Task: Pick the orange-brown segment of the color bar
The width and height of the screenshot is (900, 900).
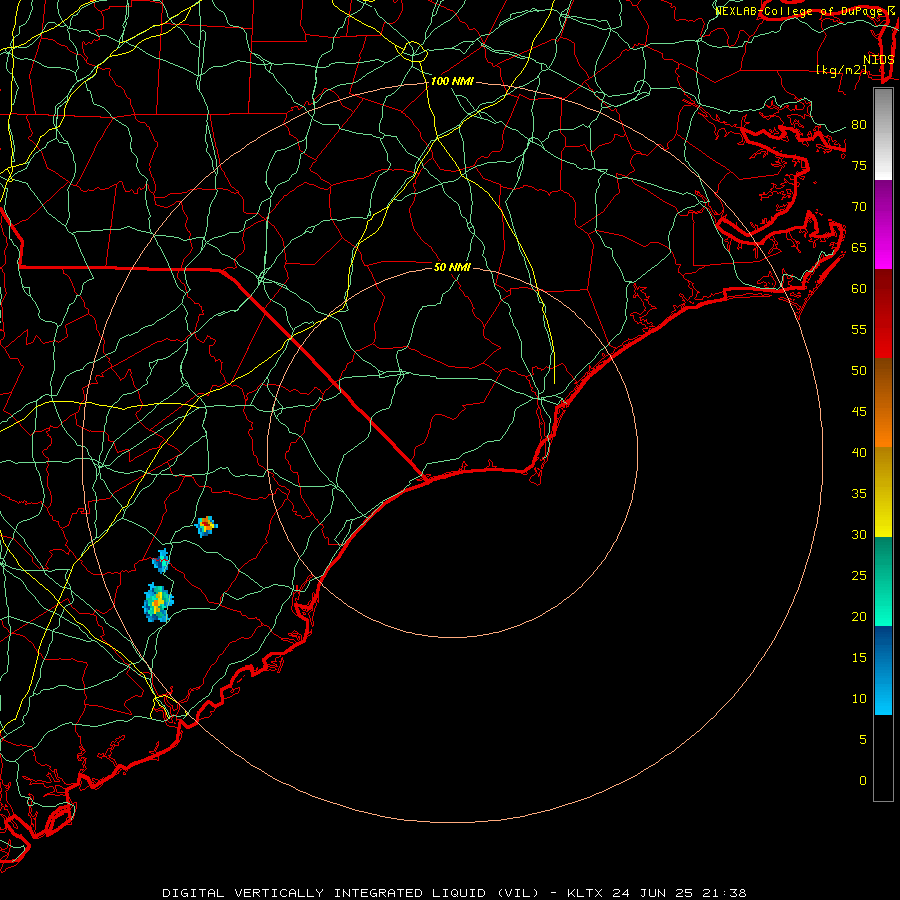Action: pyautogui.click(x=883, y=403)
